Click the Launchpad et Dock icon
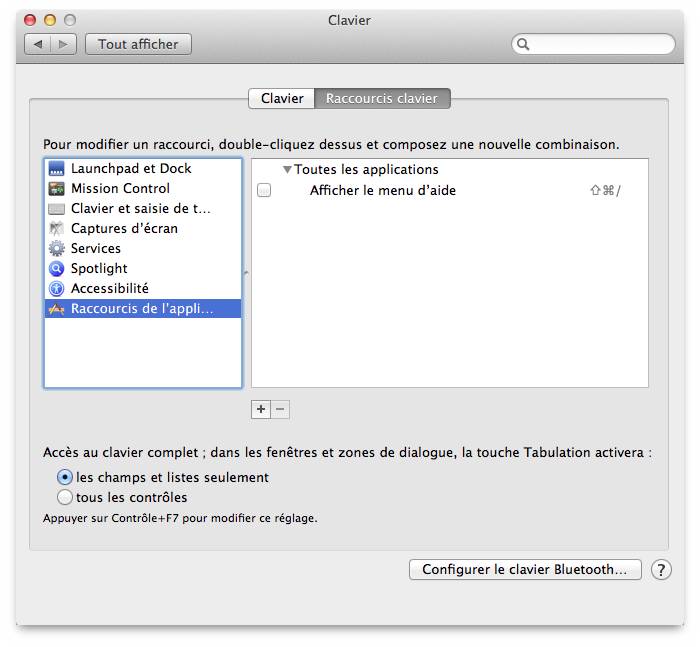This screenshot has height=647, width=700. point(56,169)
